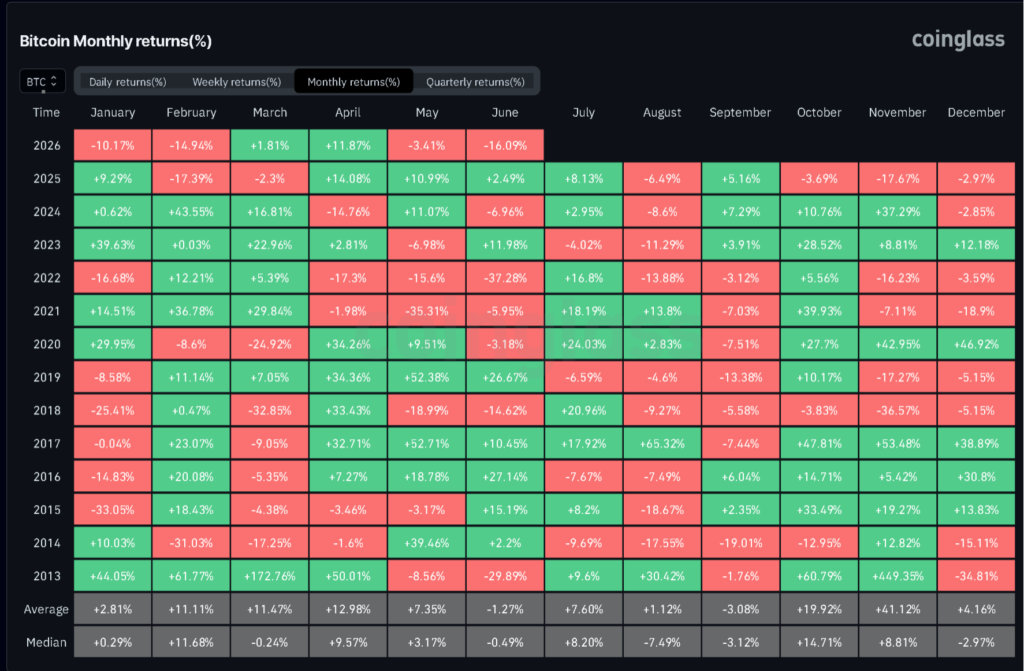Click the 2013 November cell +449.35%

[x=897, y=576]
